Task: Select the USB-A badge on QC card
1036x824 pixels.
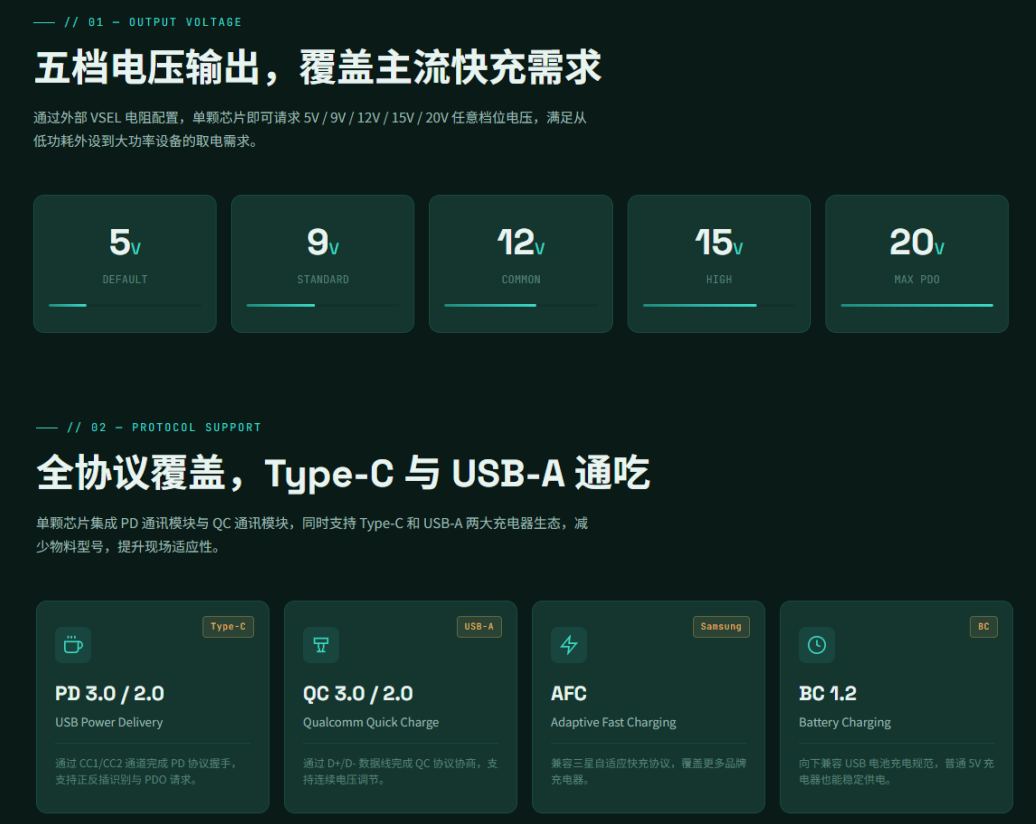Action: tap(479, 626)
